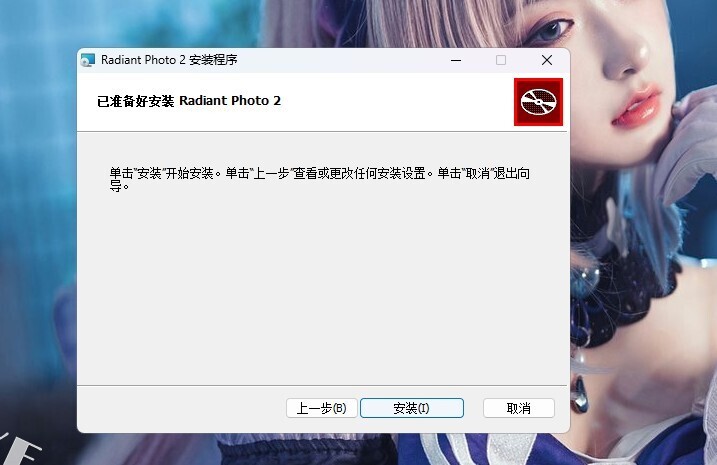Click the small installer icon in title bar
Screen dimensions: 717x465
click(x=88, y=60)
